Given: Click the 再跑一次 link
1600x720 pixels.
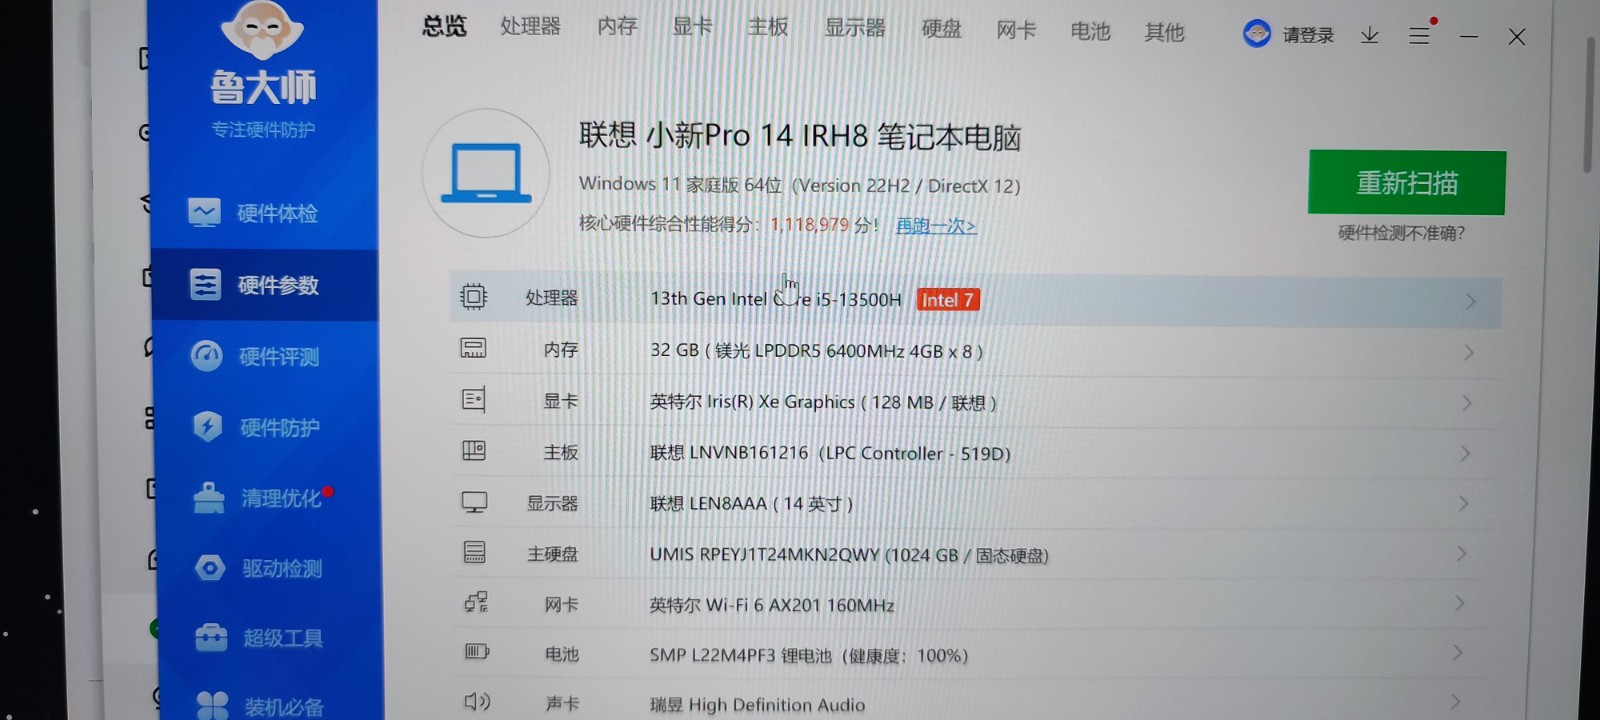Looking at the screenshot, I should point(936,226).
